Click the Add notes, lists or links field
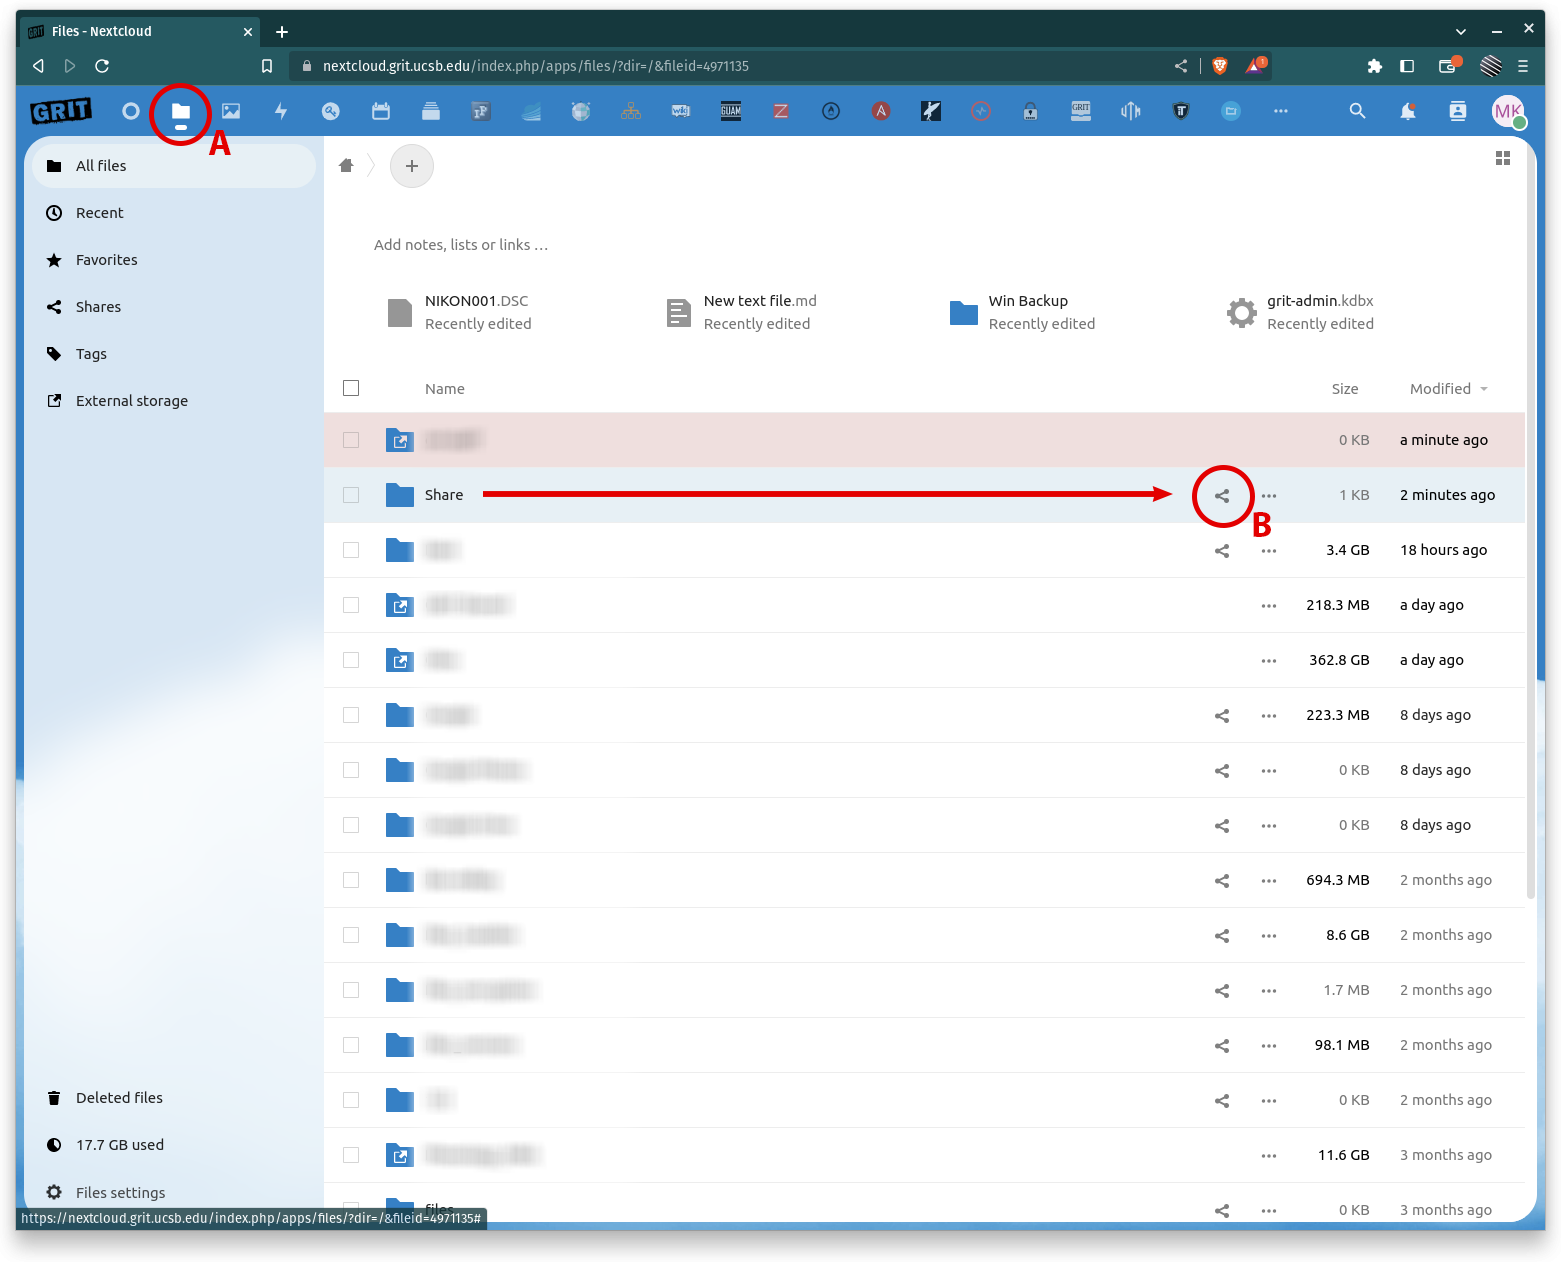The image size is (1561, 1262). [x=460, y=245]
